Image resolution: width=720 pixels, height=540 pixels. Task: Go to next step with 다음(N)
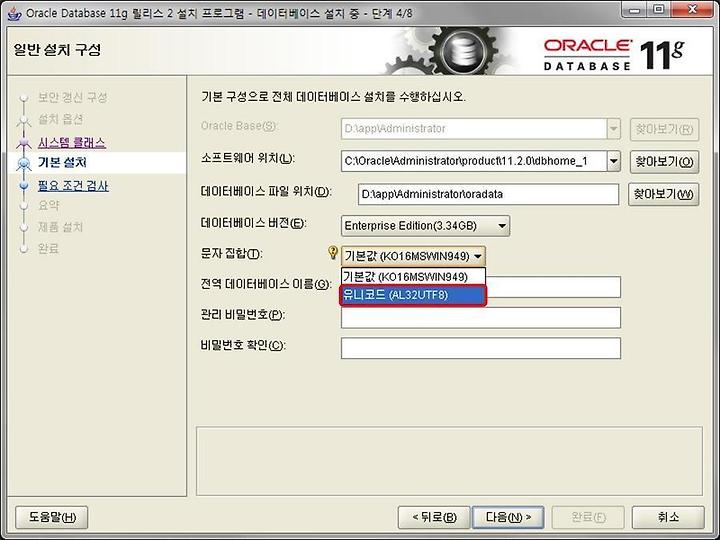click(508, 517)
